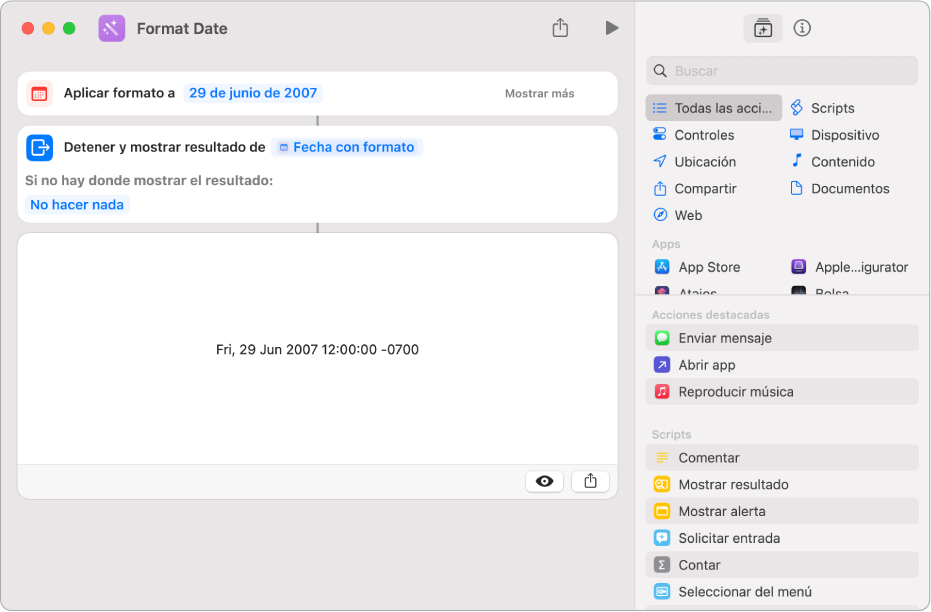Click the Fecha con formato variable token
This screenshot has width=931, height=612.
pyautogui.click(x=347, y=147)
